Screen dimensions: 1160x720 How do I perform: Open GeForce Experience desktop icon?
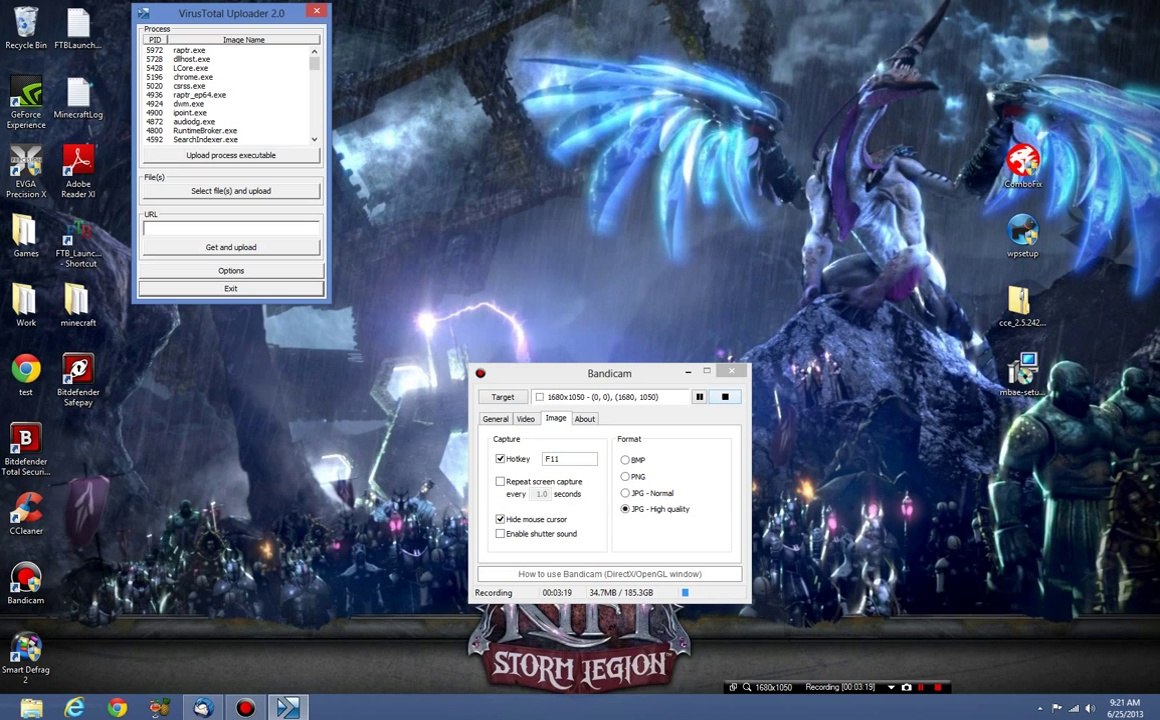26,103
